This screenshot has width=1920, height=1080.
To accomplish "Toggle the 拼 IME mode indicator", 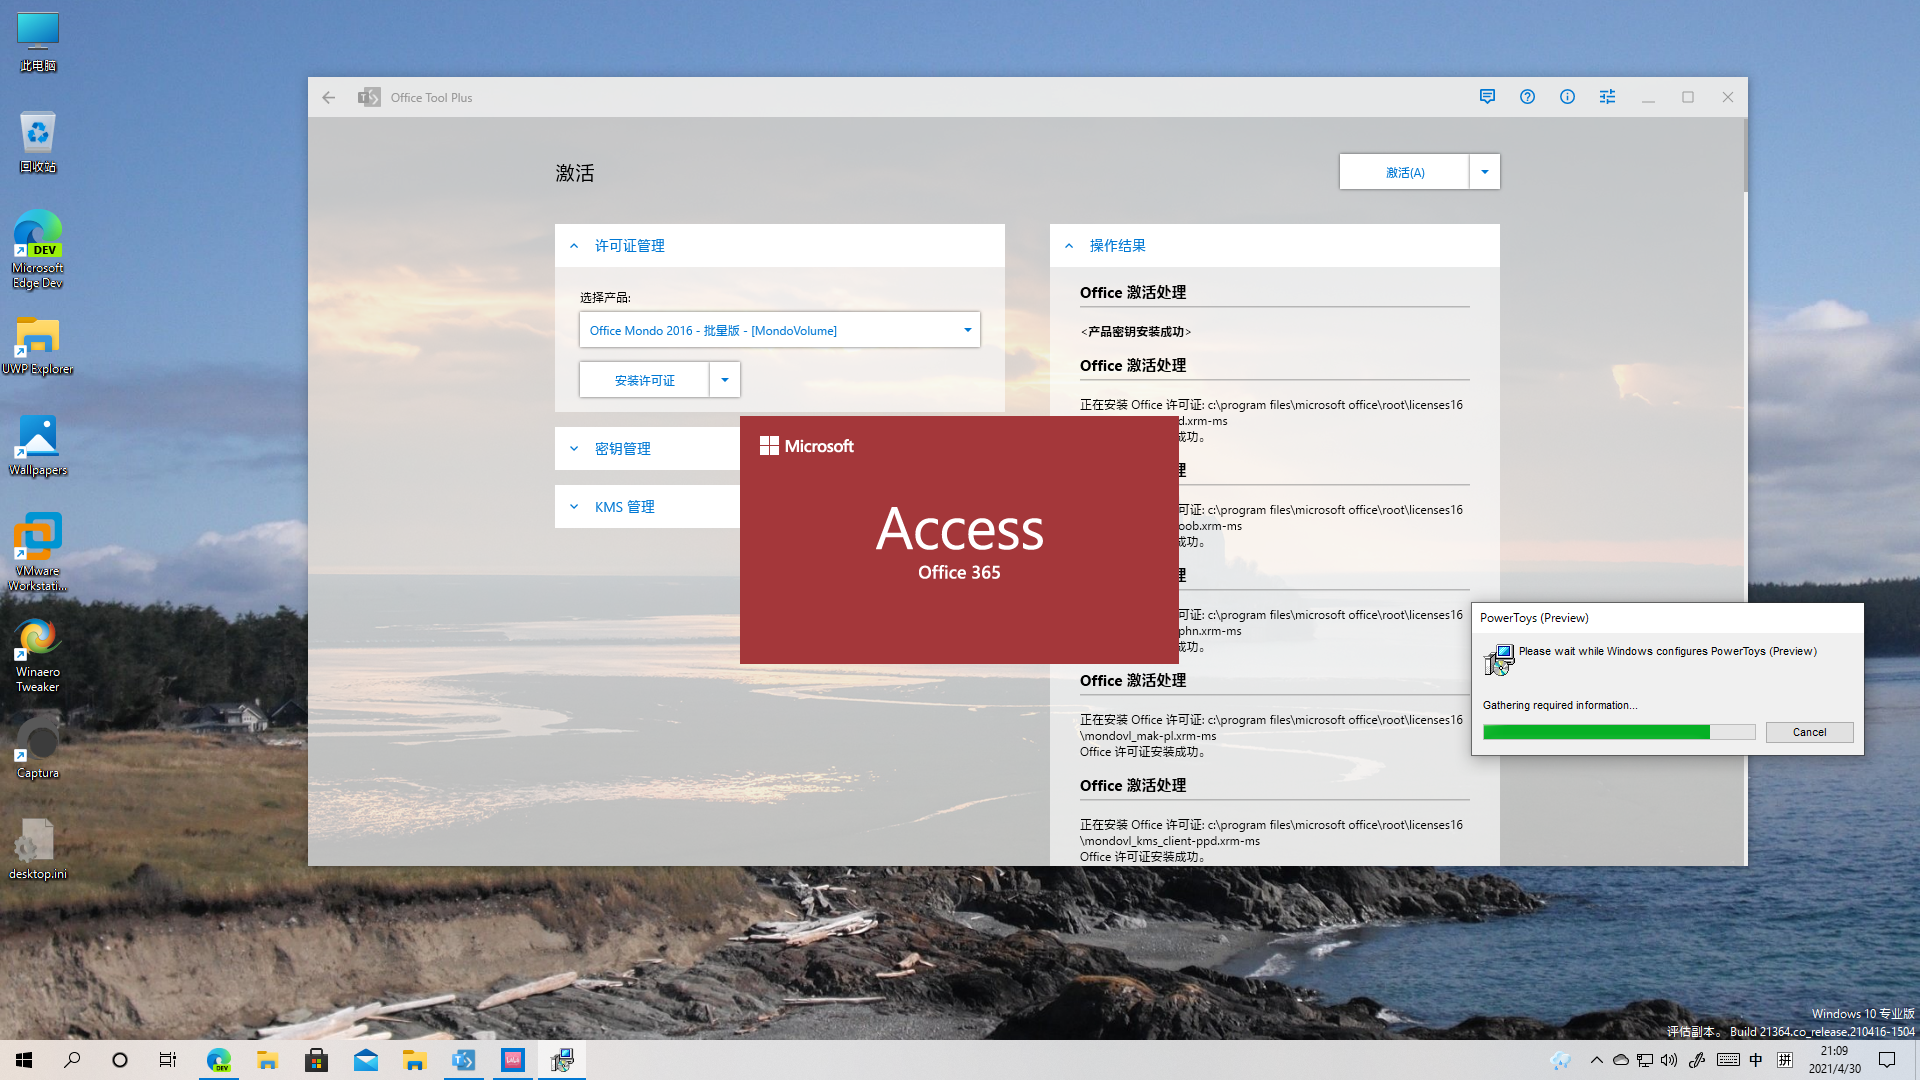I will tap(1785, 1060).
